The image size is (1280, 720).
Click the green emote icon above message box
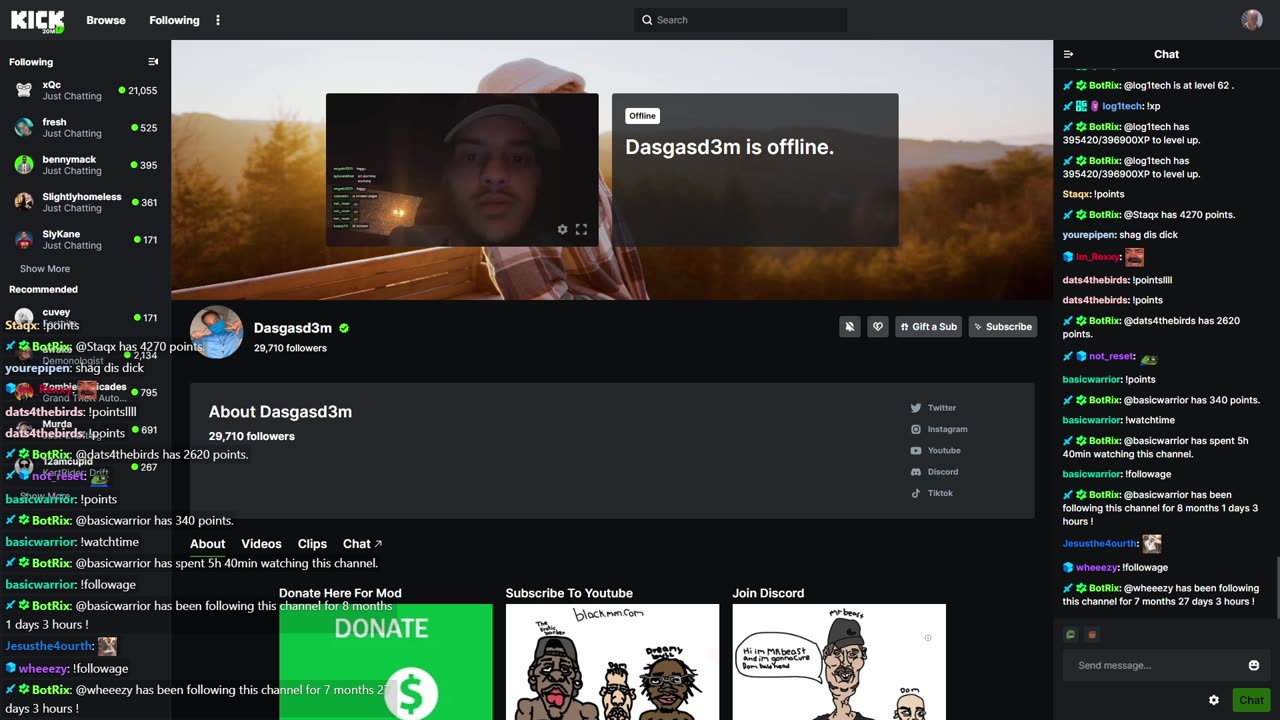pyautogui.click(x=1070, y=634)
